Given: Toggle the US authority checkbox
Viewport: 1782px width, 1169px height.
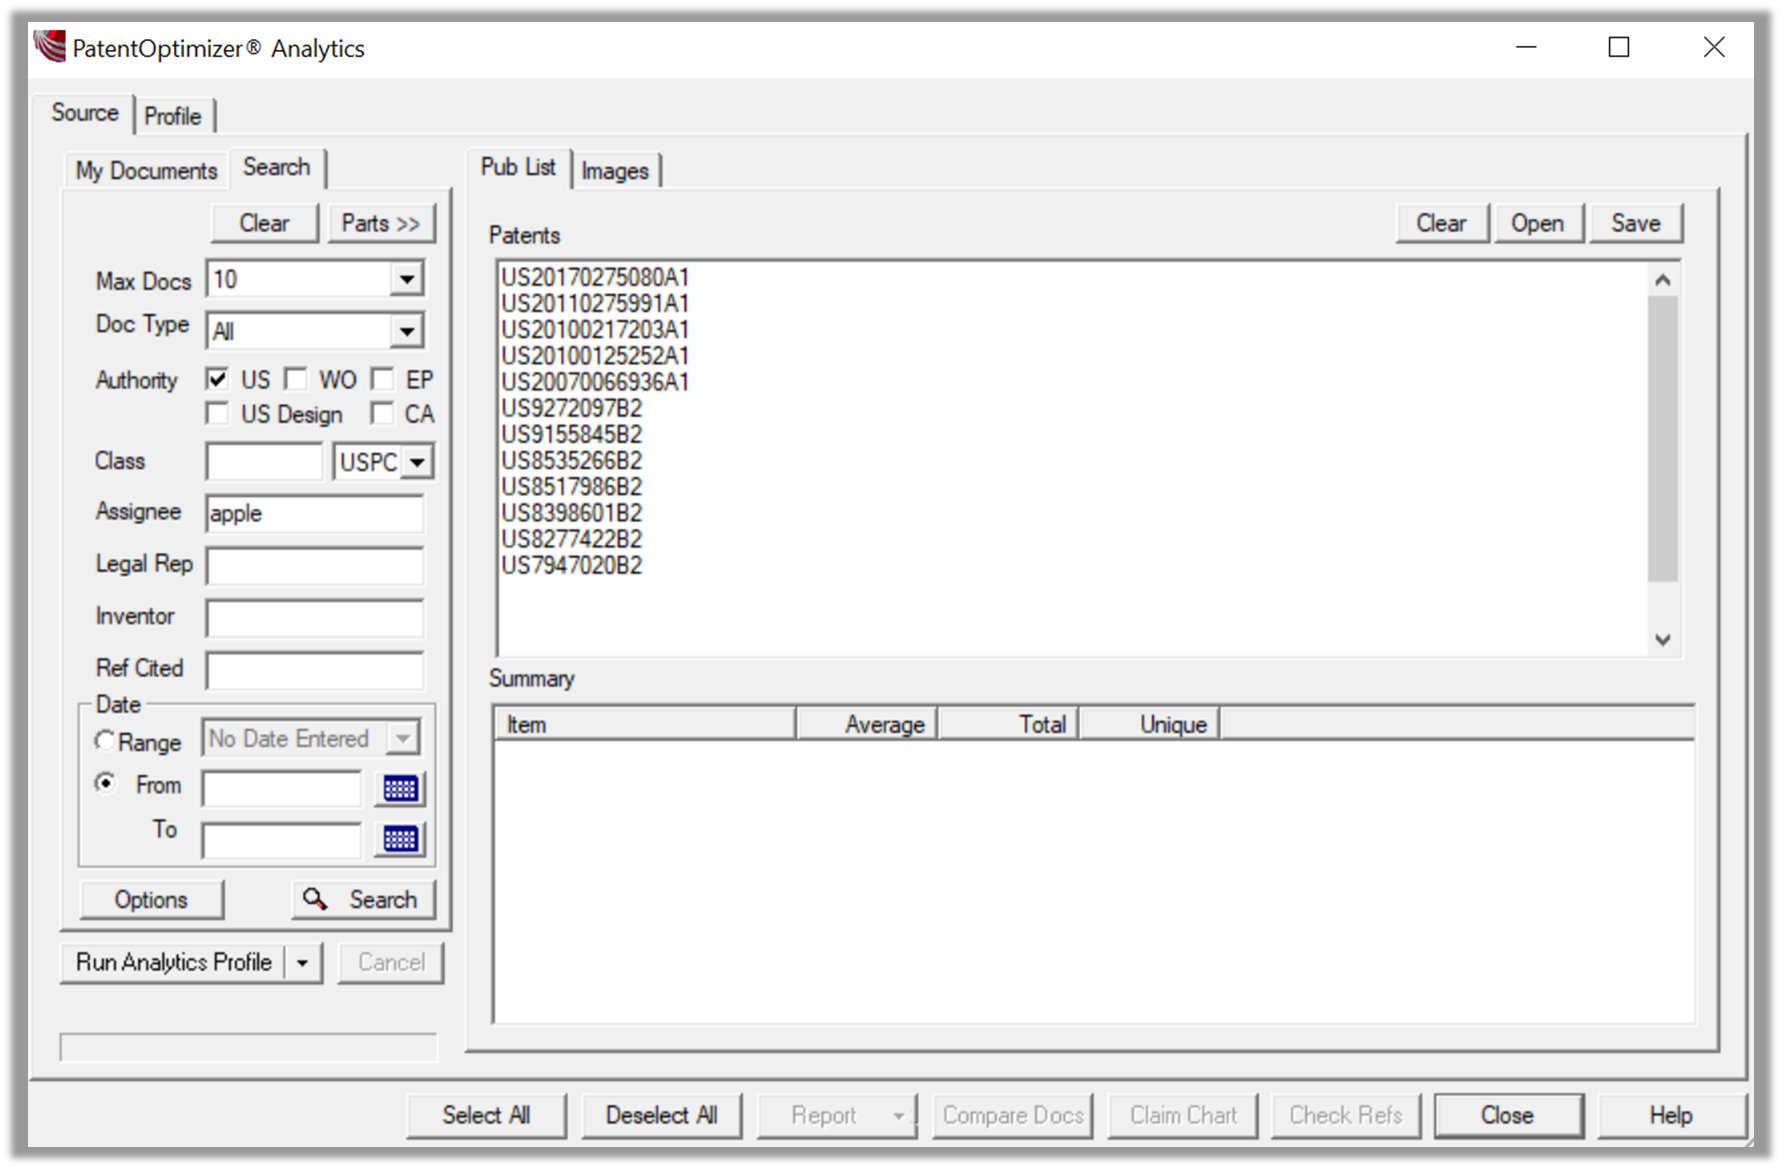Looking at the screenshot, I should pos(216,379).
